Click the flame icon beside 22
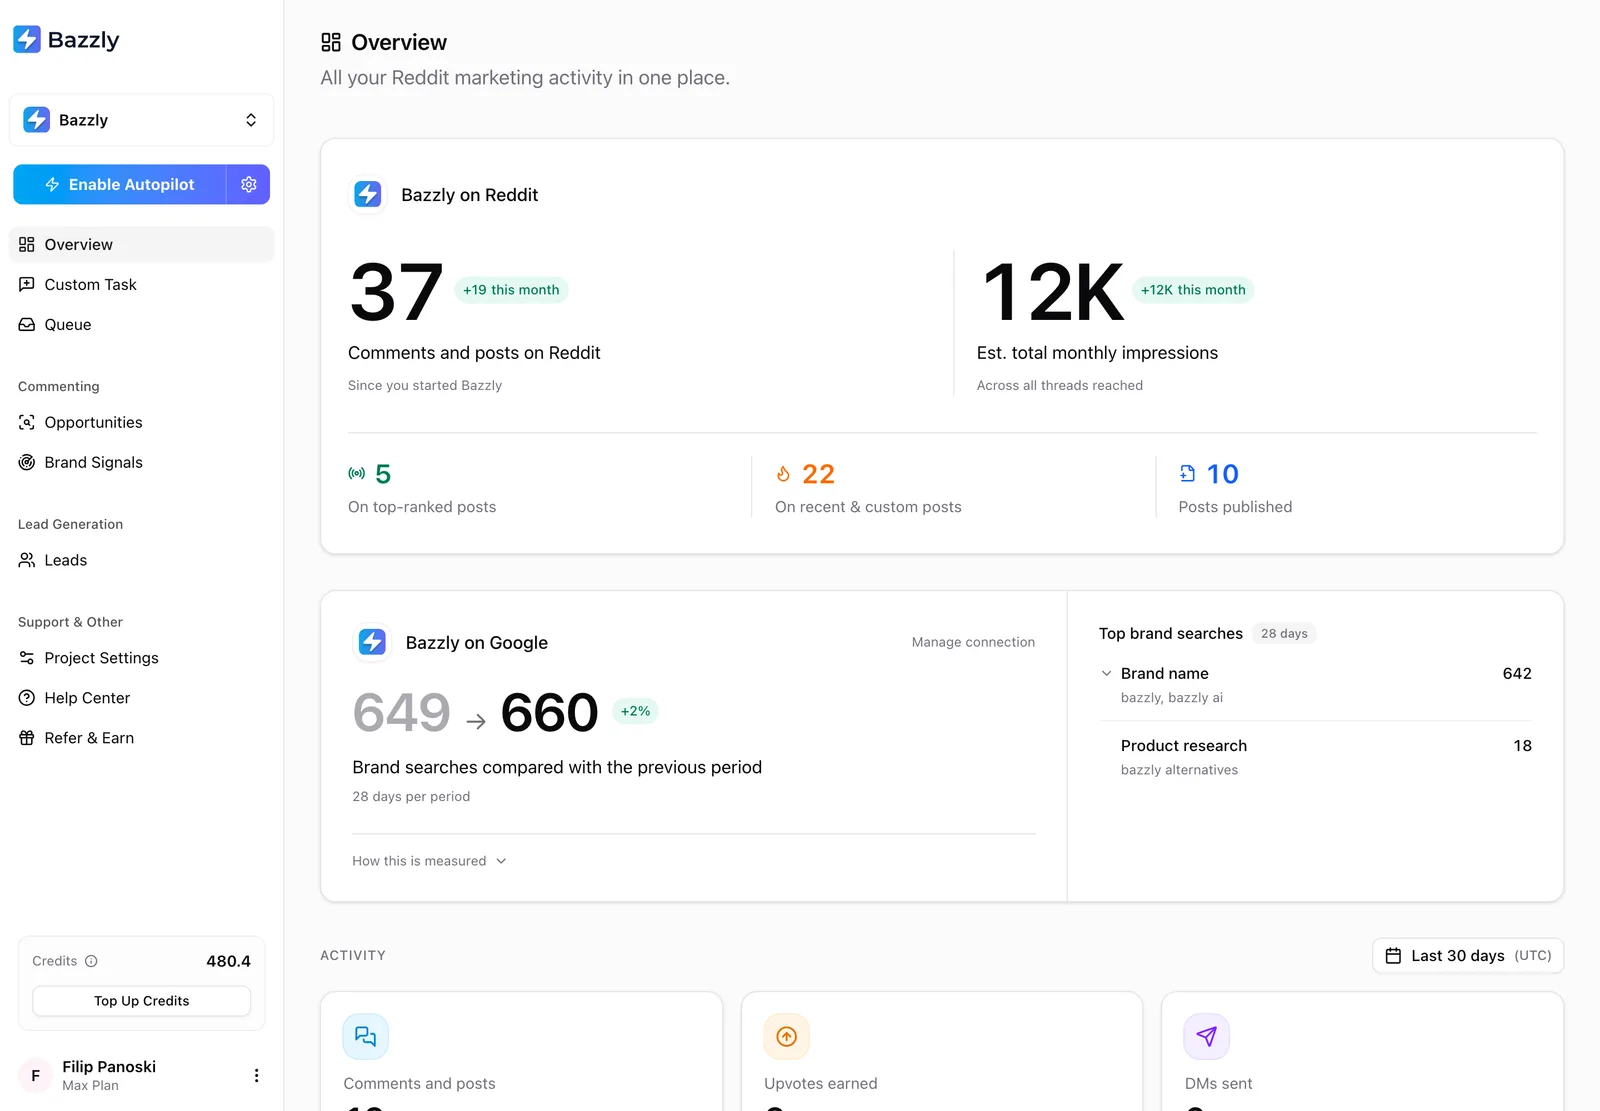The width and height of the screenshot is (1600, 1111). click(x=783, y=474)
